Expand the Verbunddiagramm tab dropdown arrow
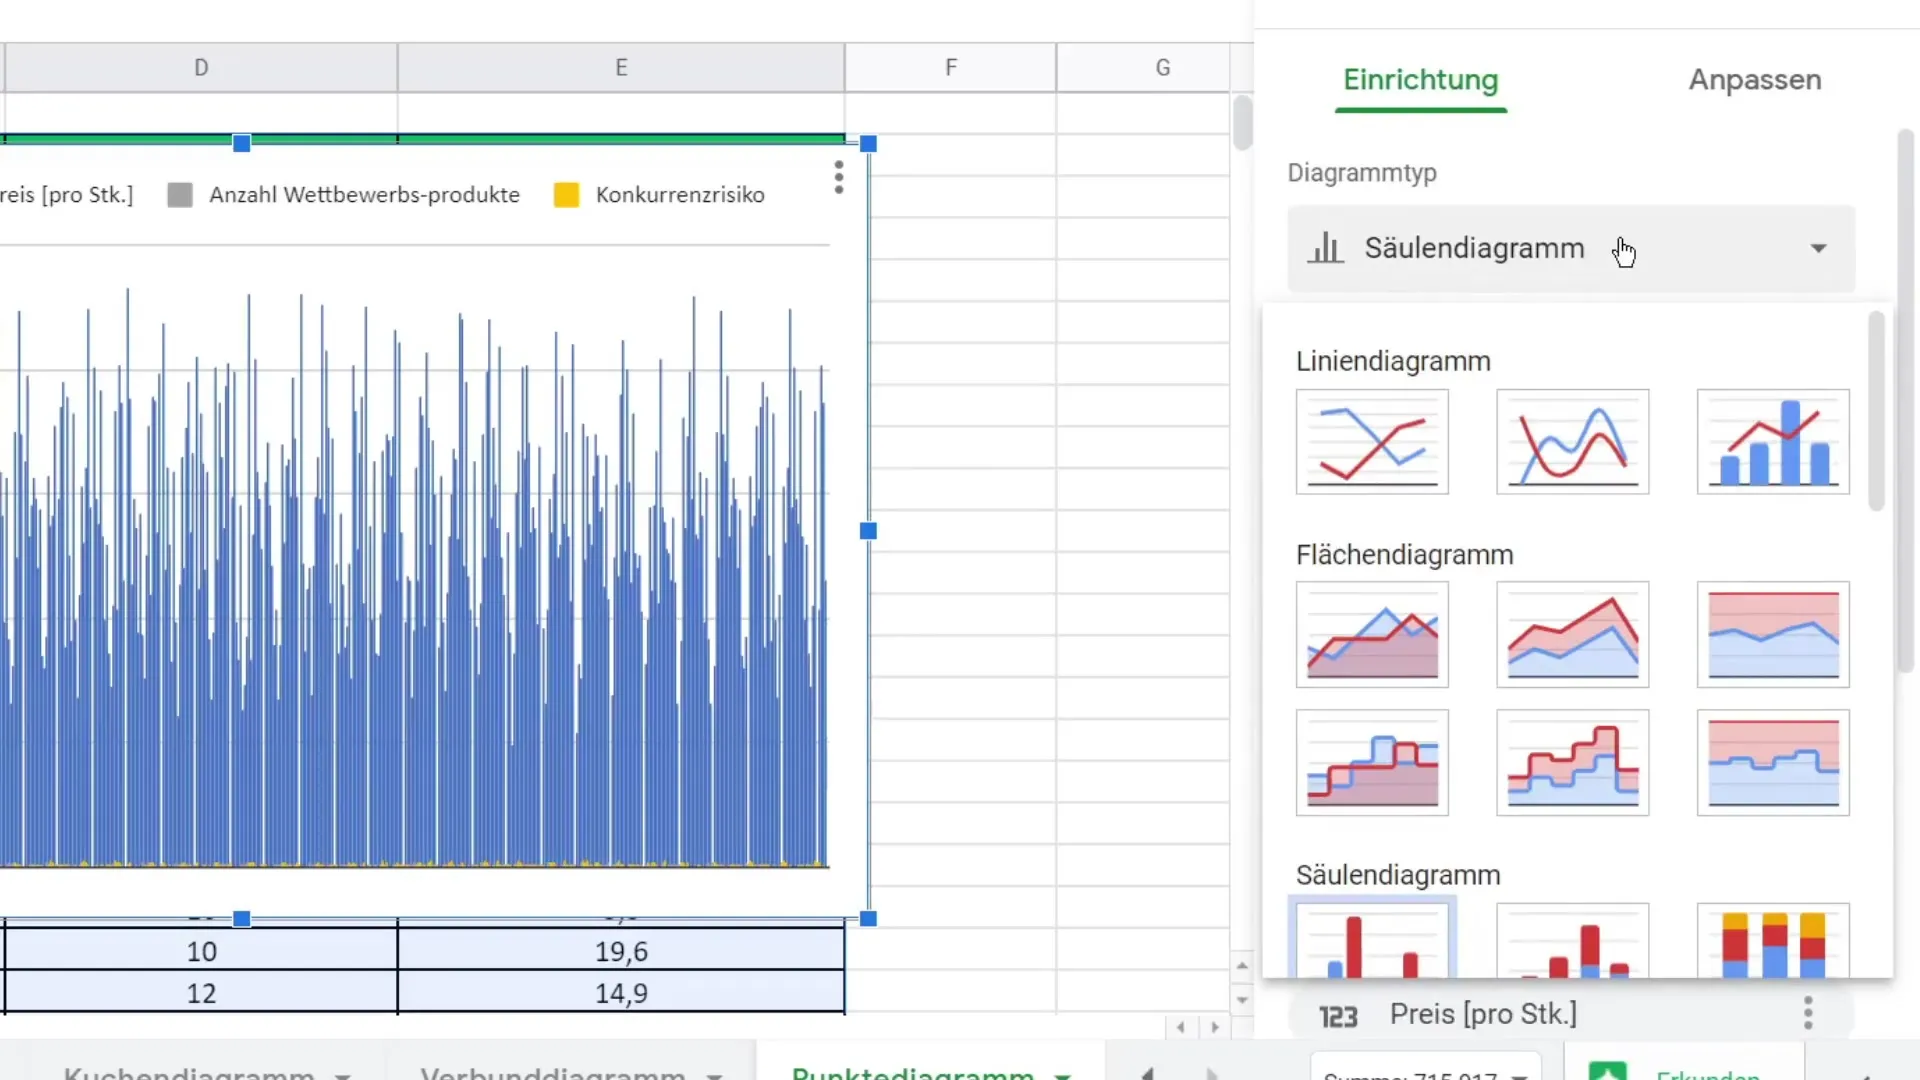Image resolution: width=1920 pixels, height=1080 pixels. pos(714,1076)
